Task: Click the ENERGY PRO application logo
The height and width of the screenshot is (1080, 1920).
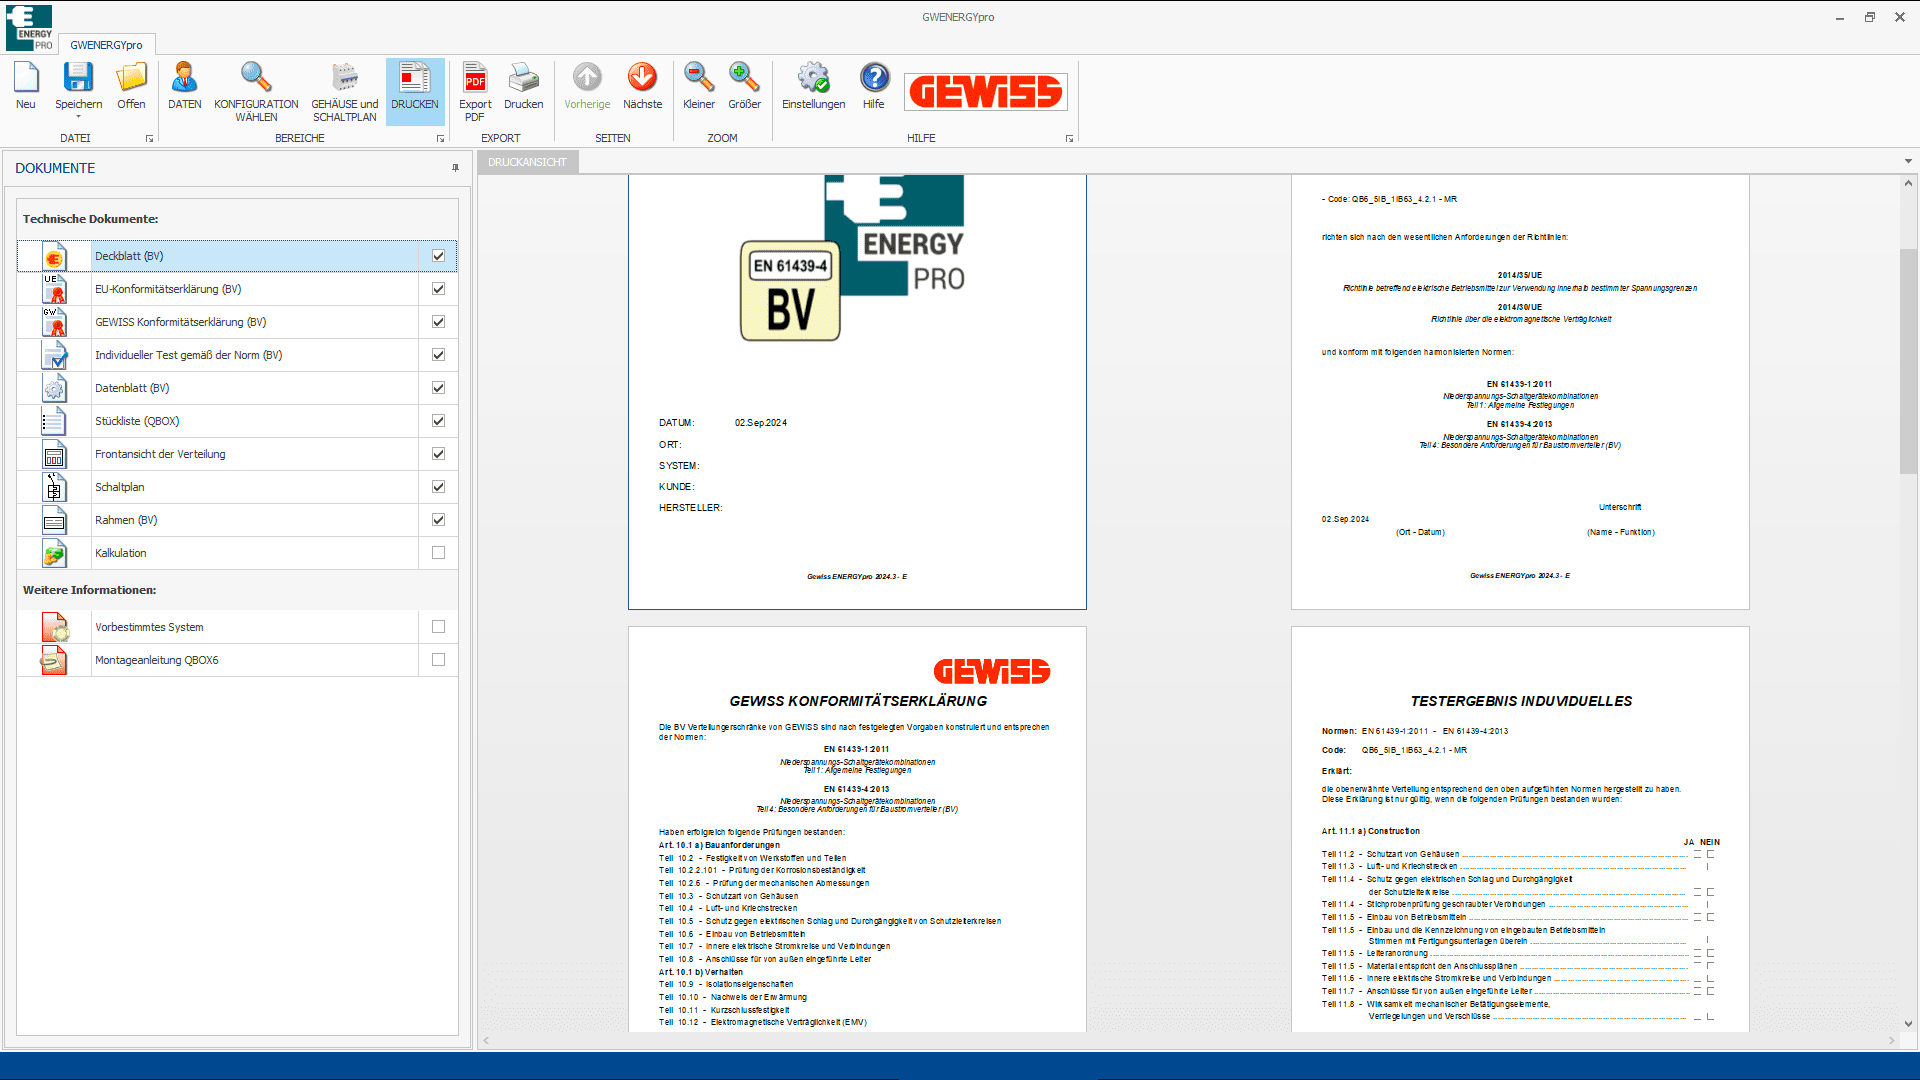Action: [x=29, y=27]
